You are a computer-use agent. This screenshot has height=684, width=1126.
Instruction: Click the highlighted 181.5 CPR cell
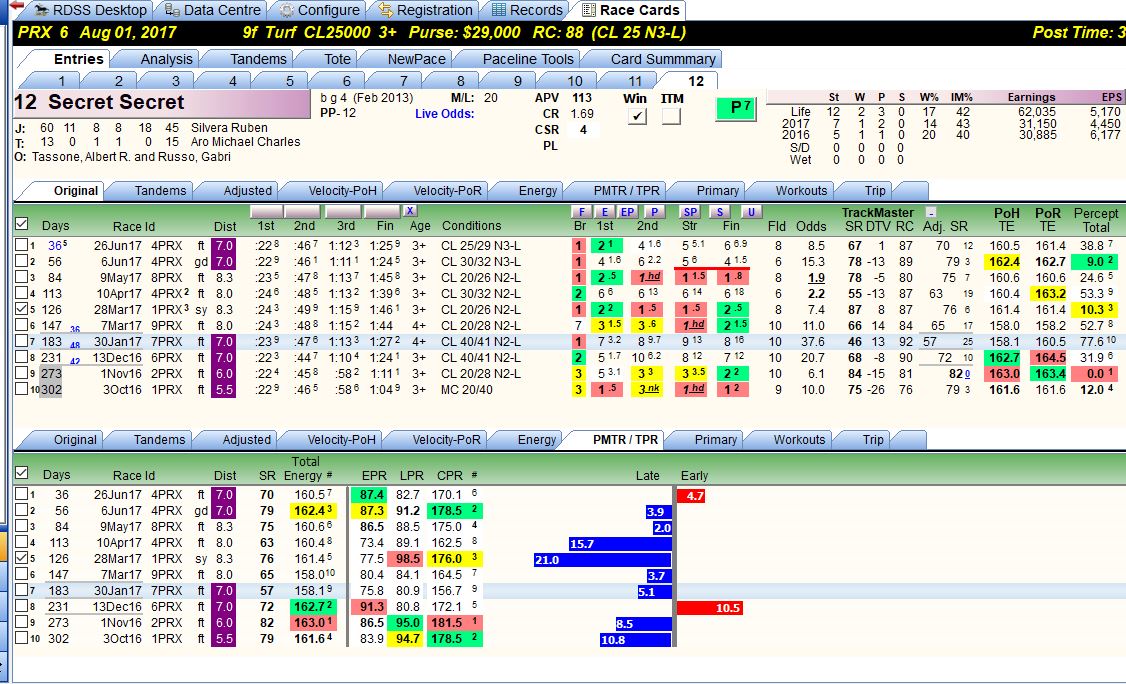(455, 622)
